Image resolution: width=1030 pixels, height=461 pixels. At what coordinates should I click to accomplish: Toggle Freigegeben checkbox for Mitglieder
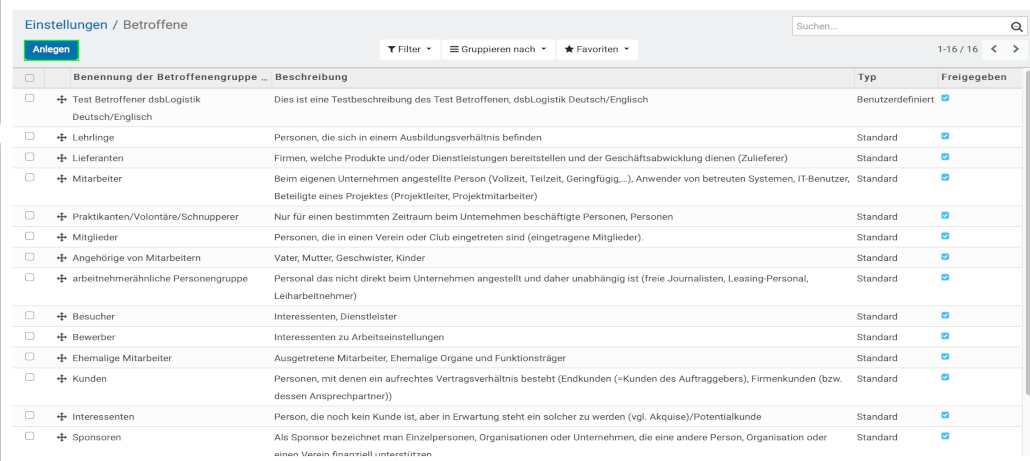[946, 236]
